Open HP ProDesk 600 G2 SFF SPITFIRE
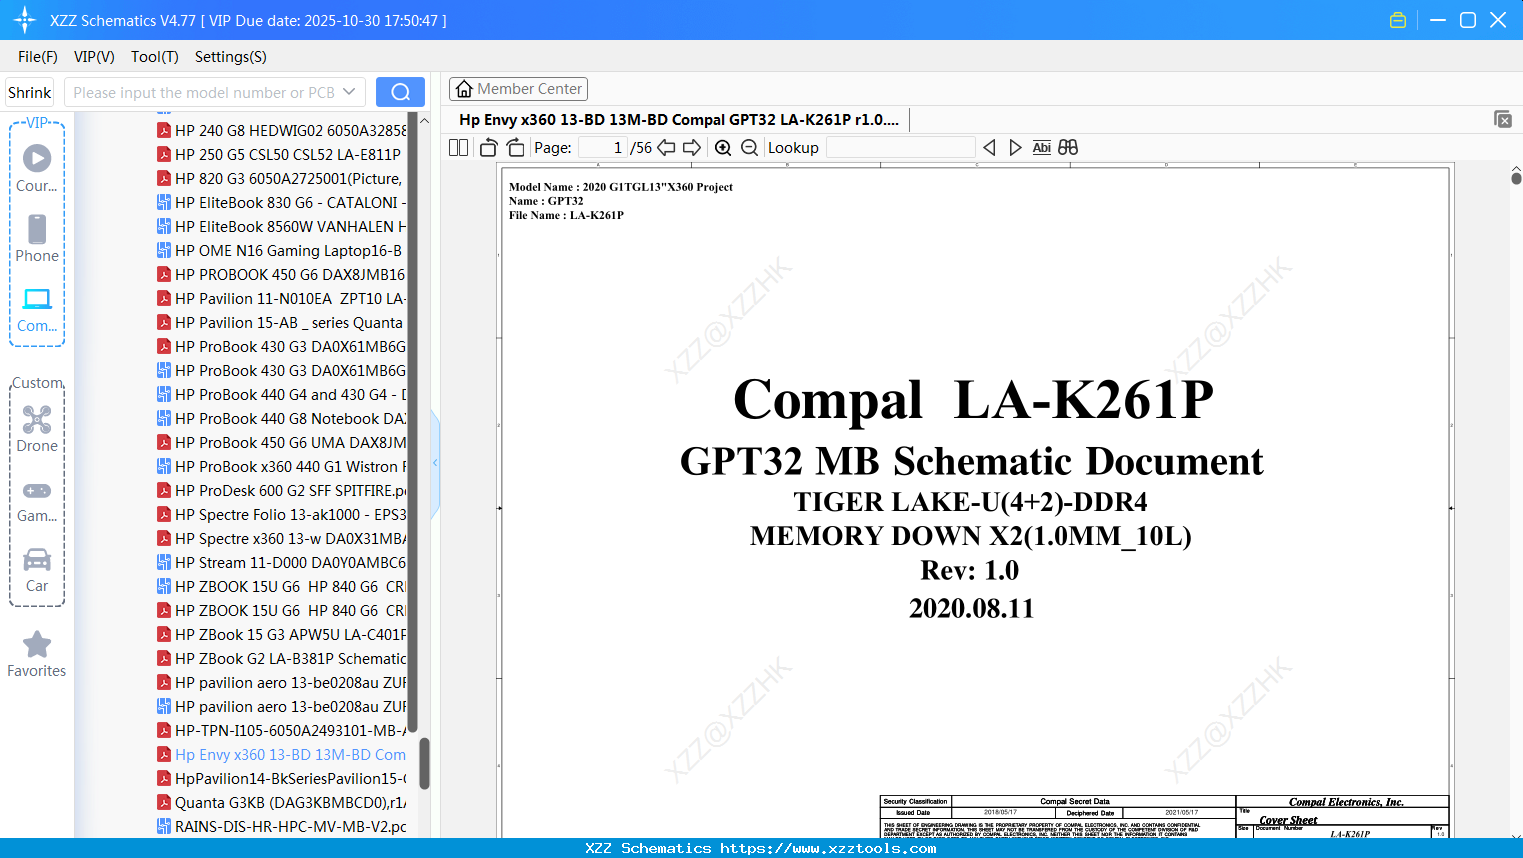 (282, 490)
